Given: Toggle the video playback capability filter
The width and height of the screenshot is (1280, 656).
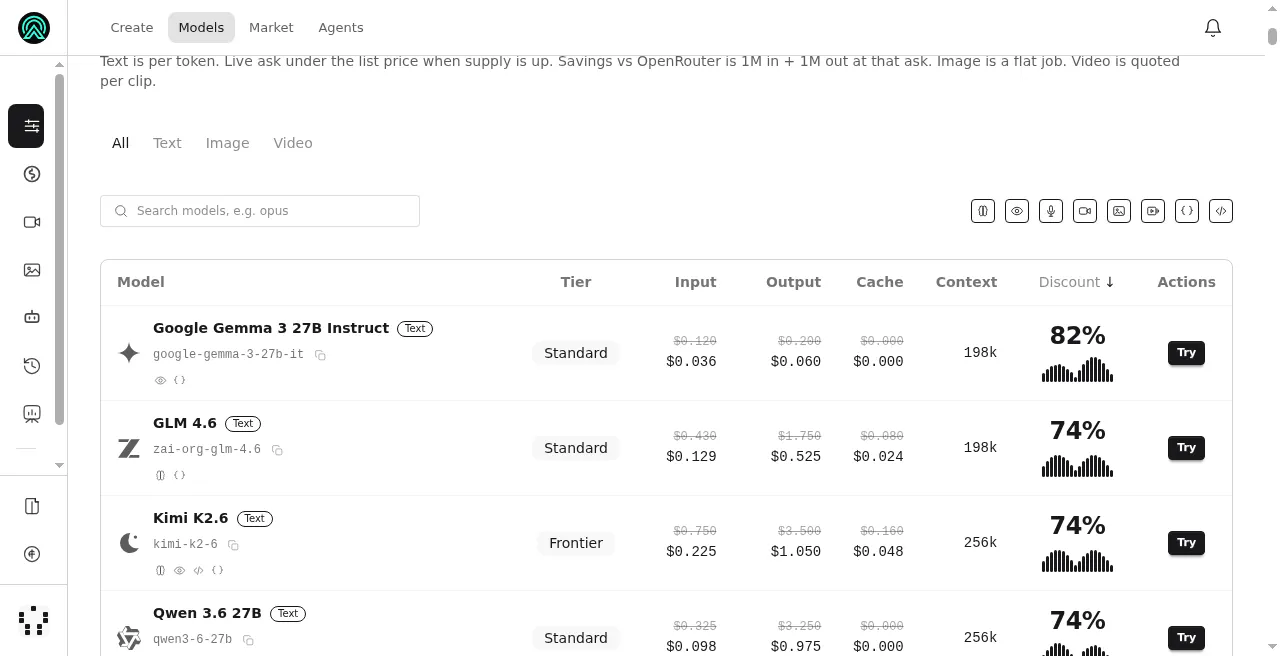Looking at the screenshot, I should point(1153,211).
